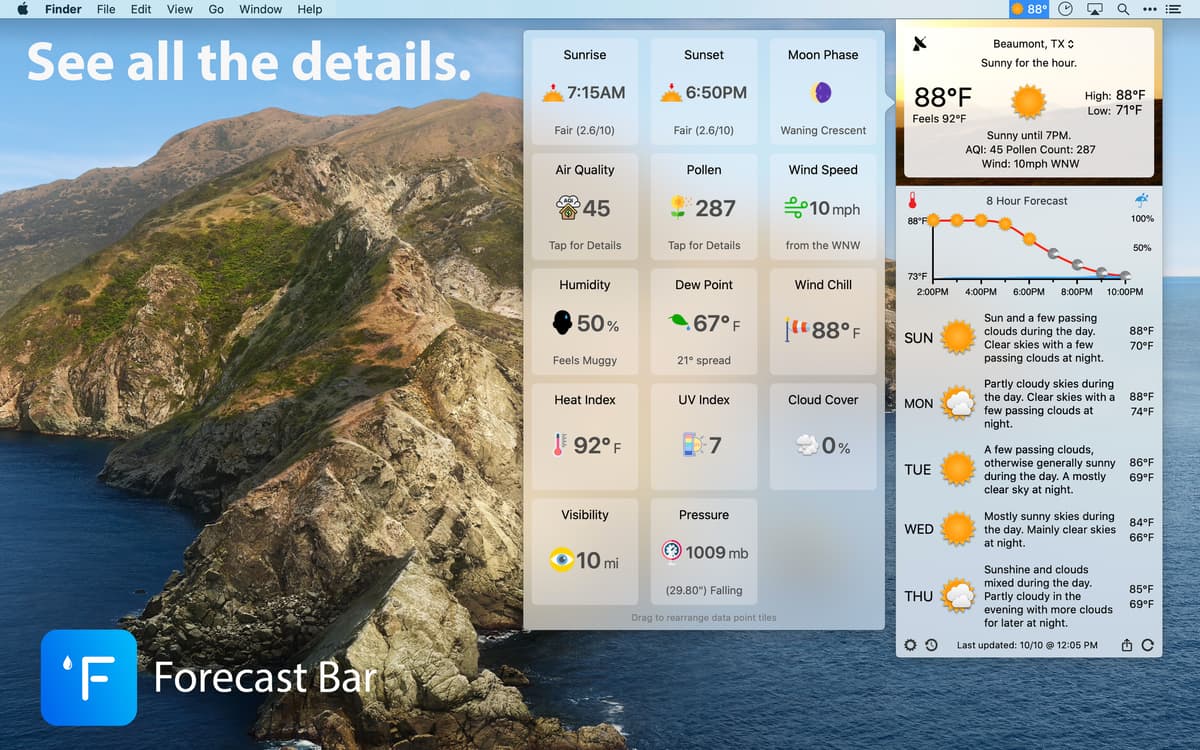Viewport: 1200px width, 750px height.
Task: Tap the Pollen tile for details
Action: coord(704,207)
